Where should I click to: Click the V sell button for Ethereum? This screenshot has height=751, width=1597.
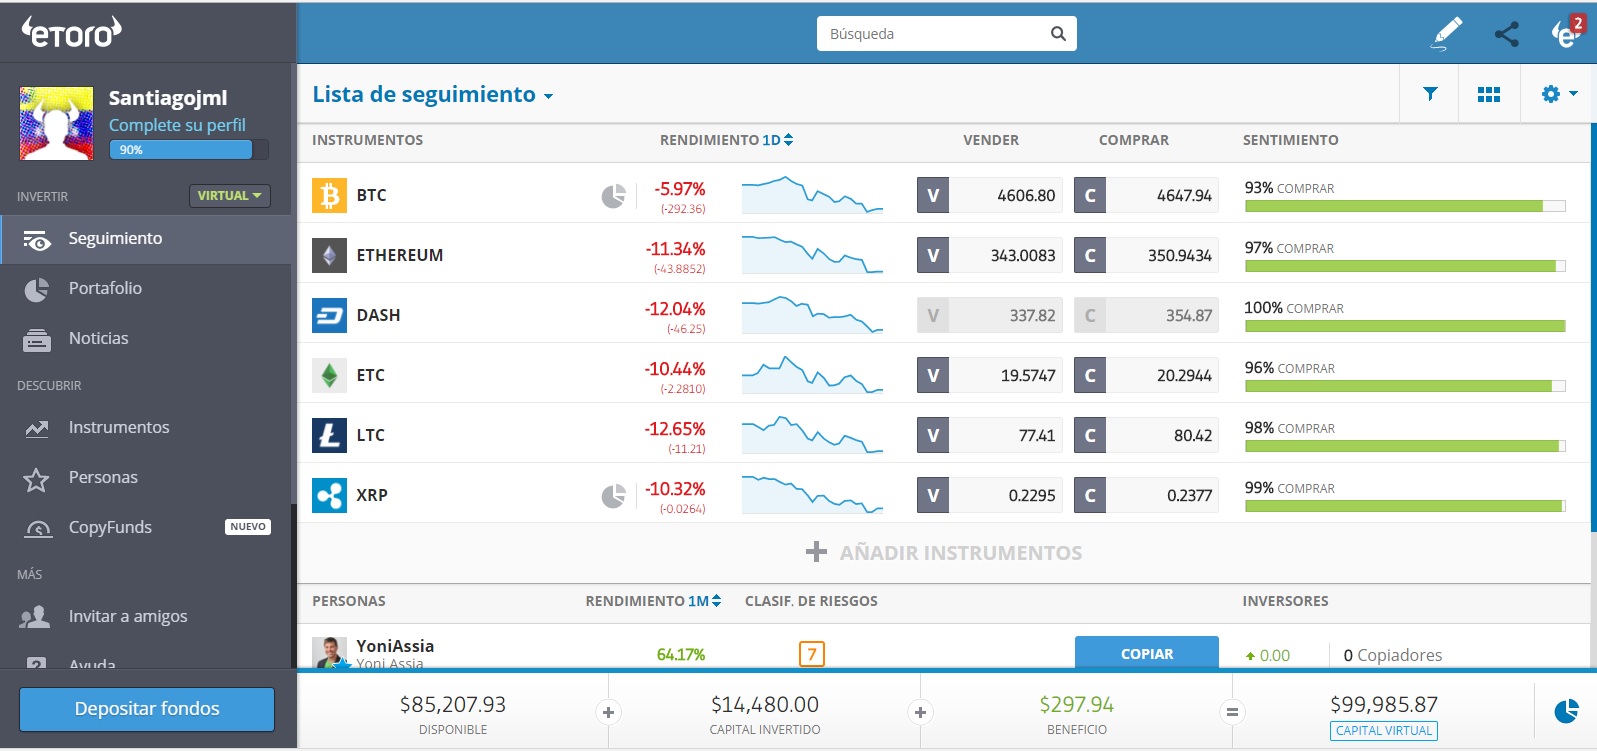point(933,256)
